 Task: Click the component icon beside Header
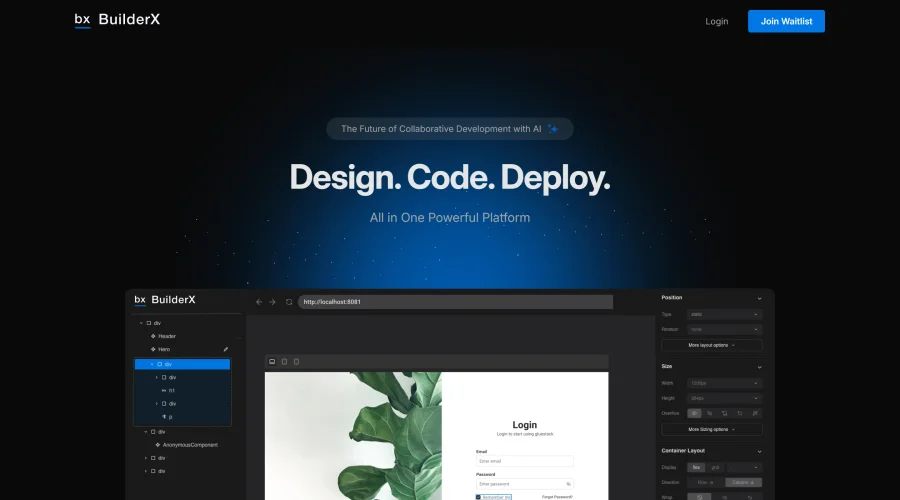click(153, 336)
